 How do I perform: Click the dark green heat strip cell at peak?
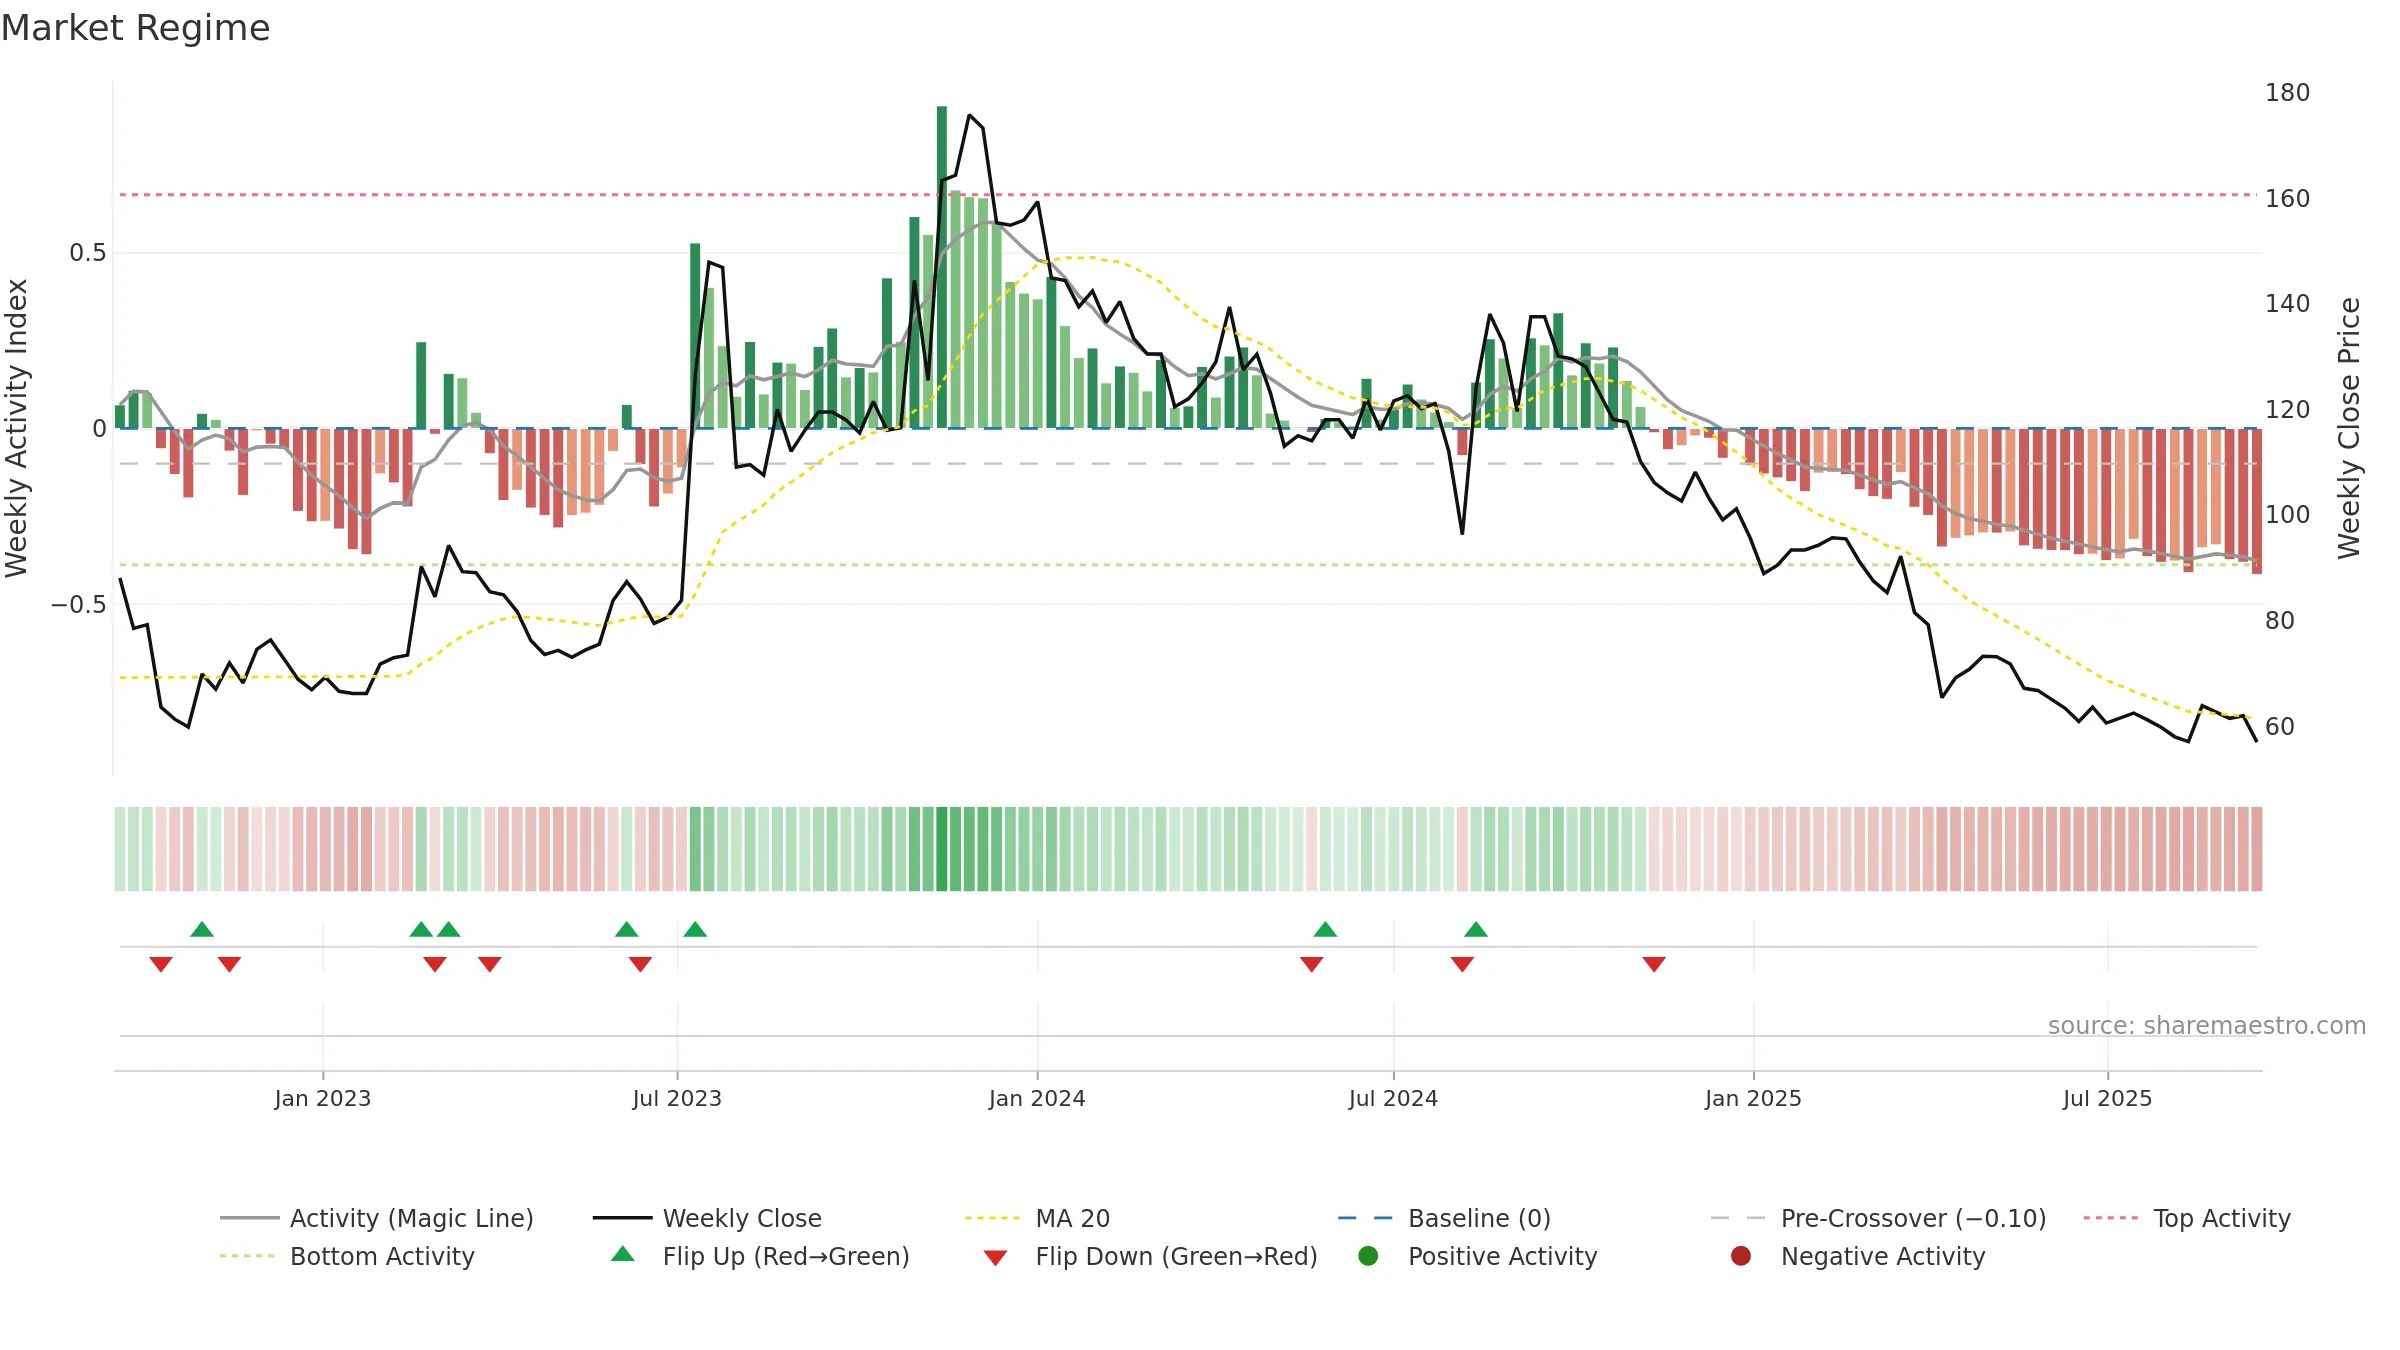click(942, 849)
